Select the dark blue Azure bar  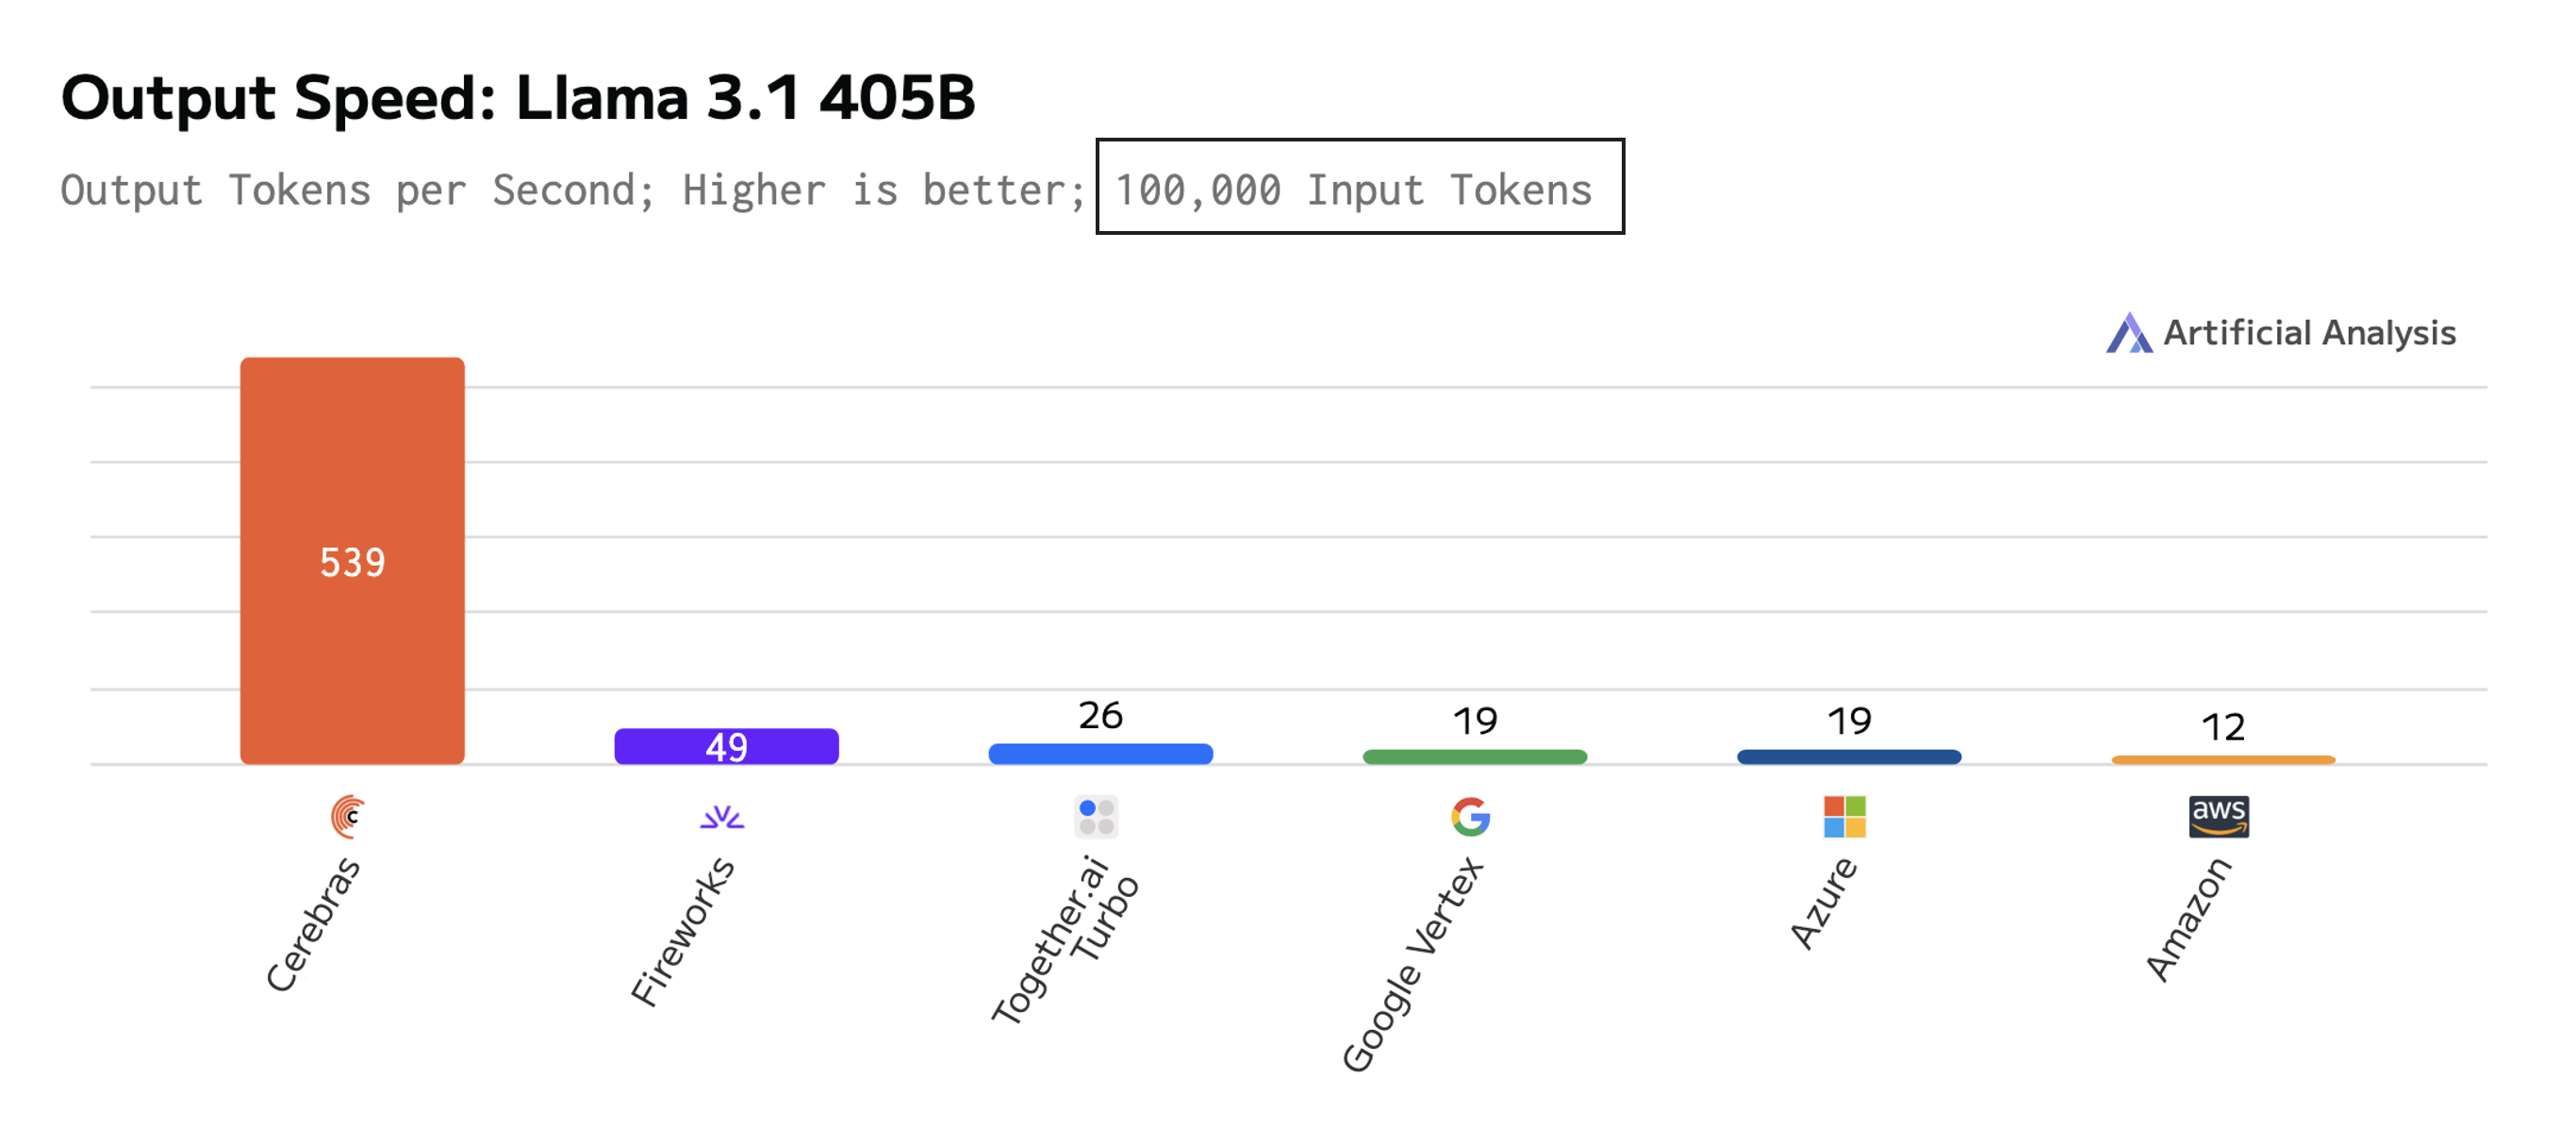pos(1848,757)
